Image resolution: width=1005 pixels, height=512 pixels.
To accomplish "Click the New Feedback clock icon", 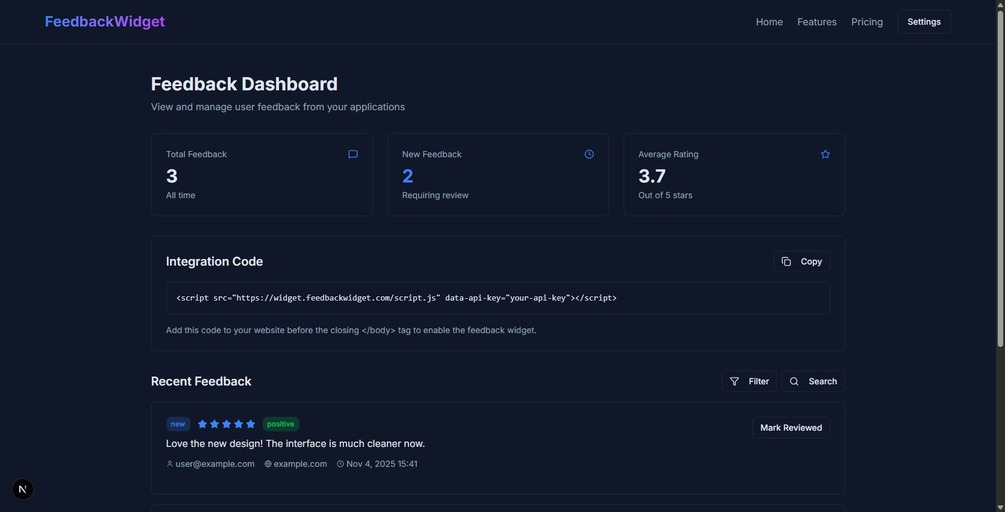I will point(589,154).
